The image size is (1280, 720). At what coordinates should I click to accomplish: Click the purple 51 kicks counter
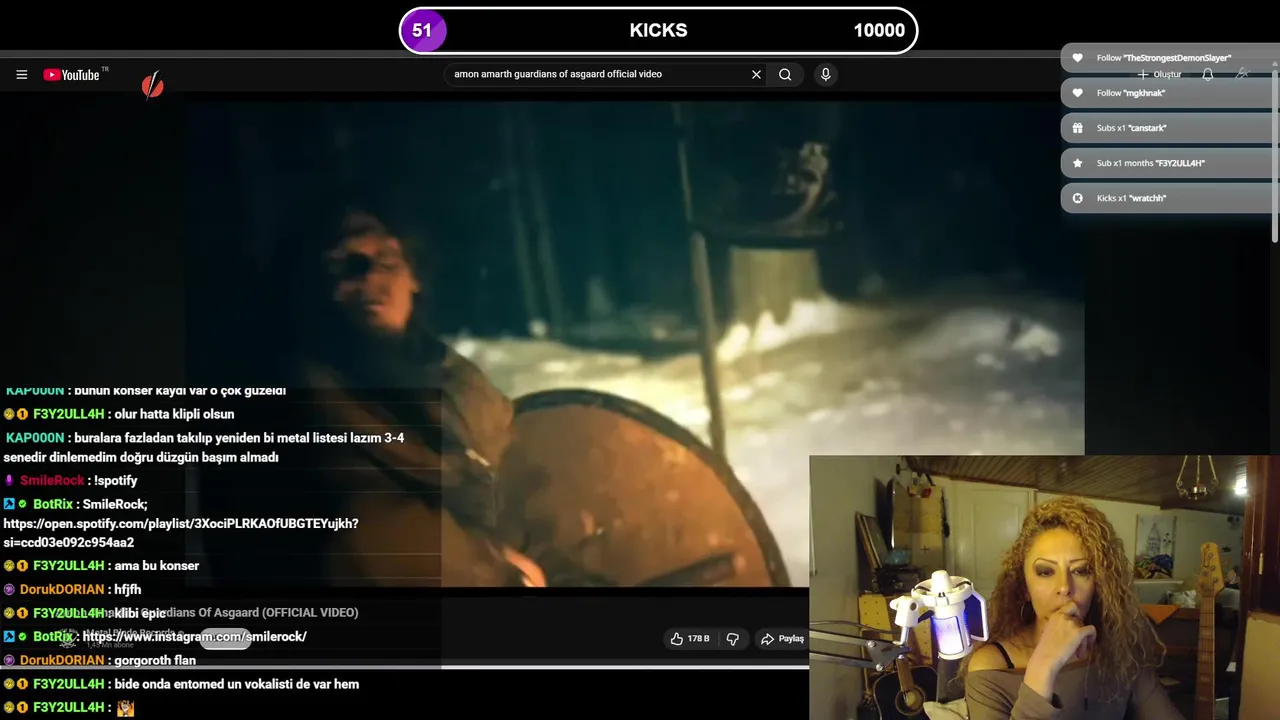(422, 30)
